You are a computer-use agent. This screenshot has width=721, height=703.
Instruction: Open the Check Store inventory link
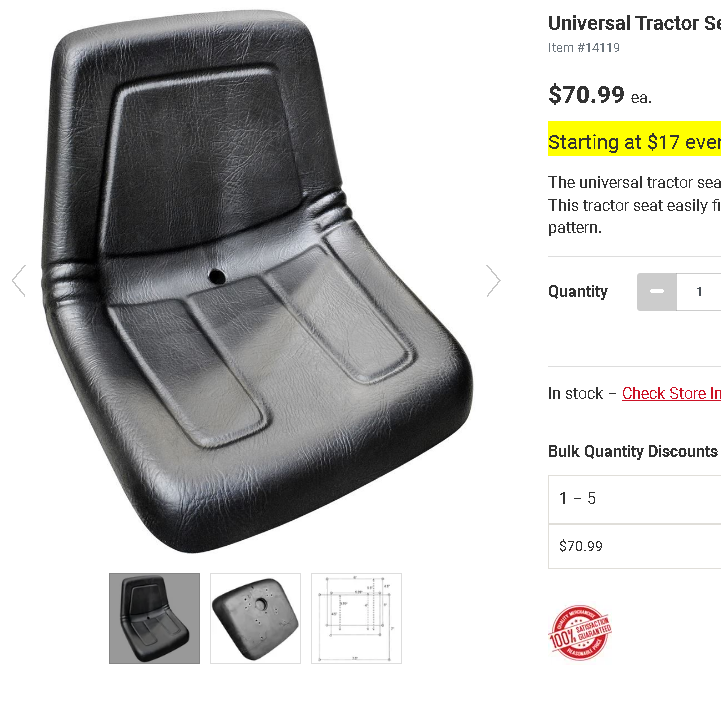[x=671, y=393]
